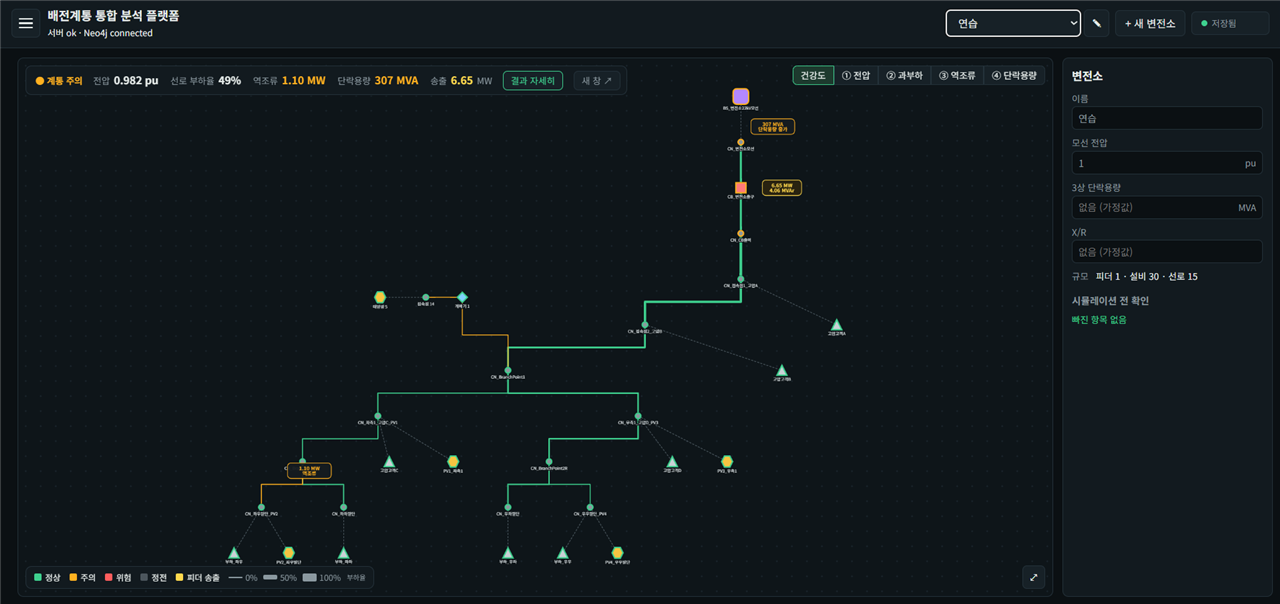Switch to the ④ 단락용량 view tab

[1014, 75]
